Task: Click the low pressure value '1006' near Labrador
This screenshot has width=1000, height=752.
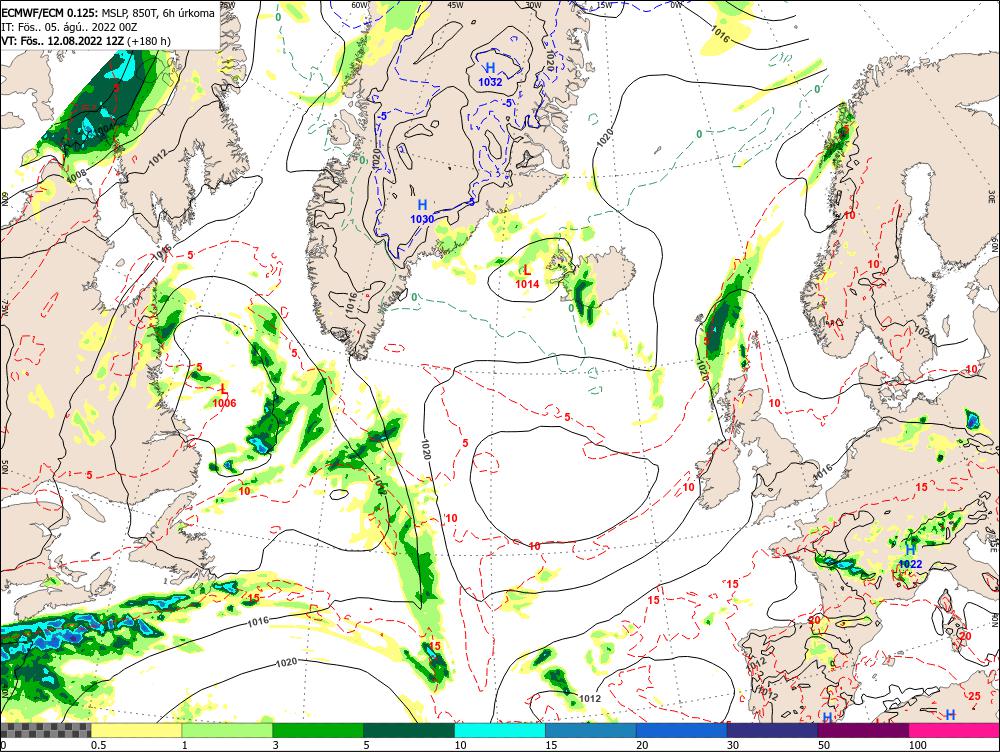Action: pos(224,402)
